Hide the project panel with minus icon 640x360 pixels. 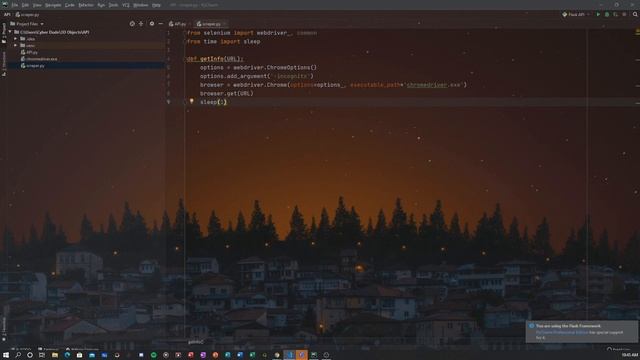[160, 24]
